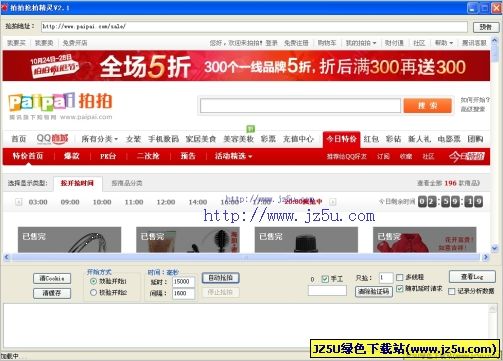Open the 二次抢 menu item
The width and height of the screenshot is (503, 361).
click(148, 156)
